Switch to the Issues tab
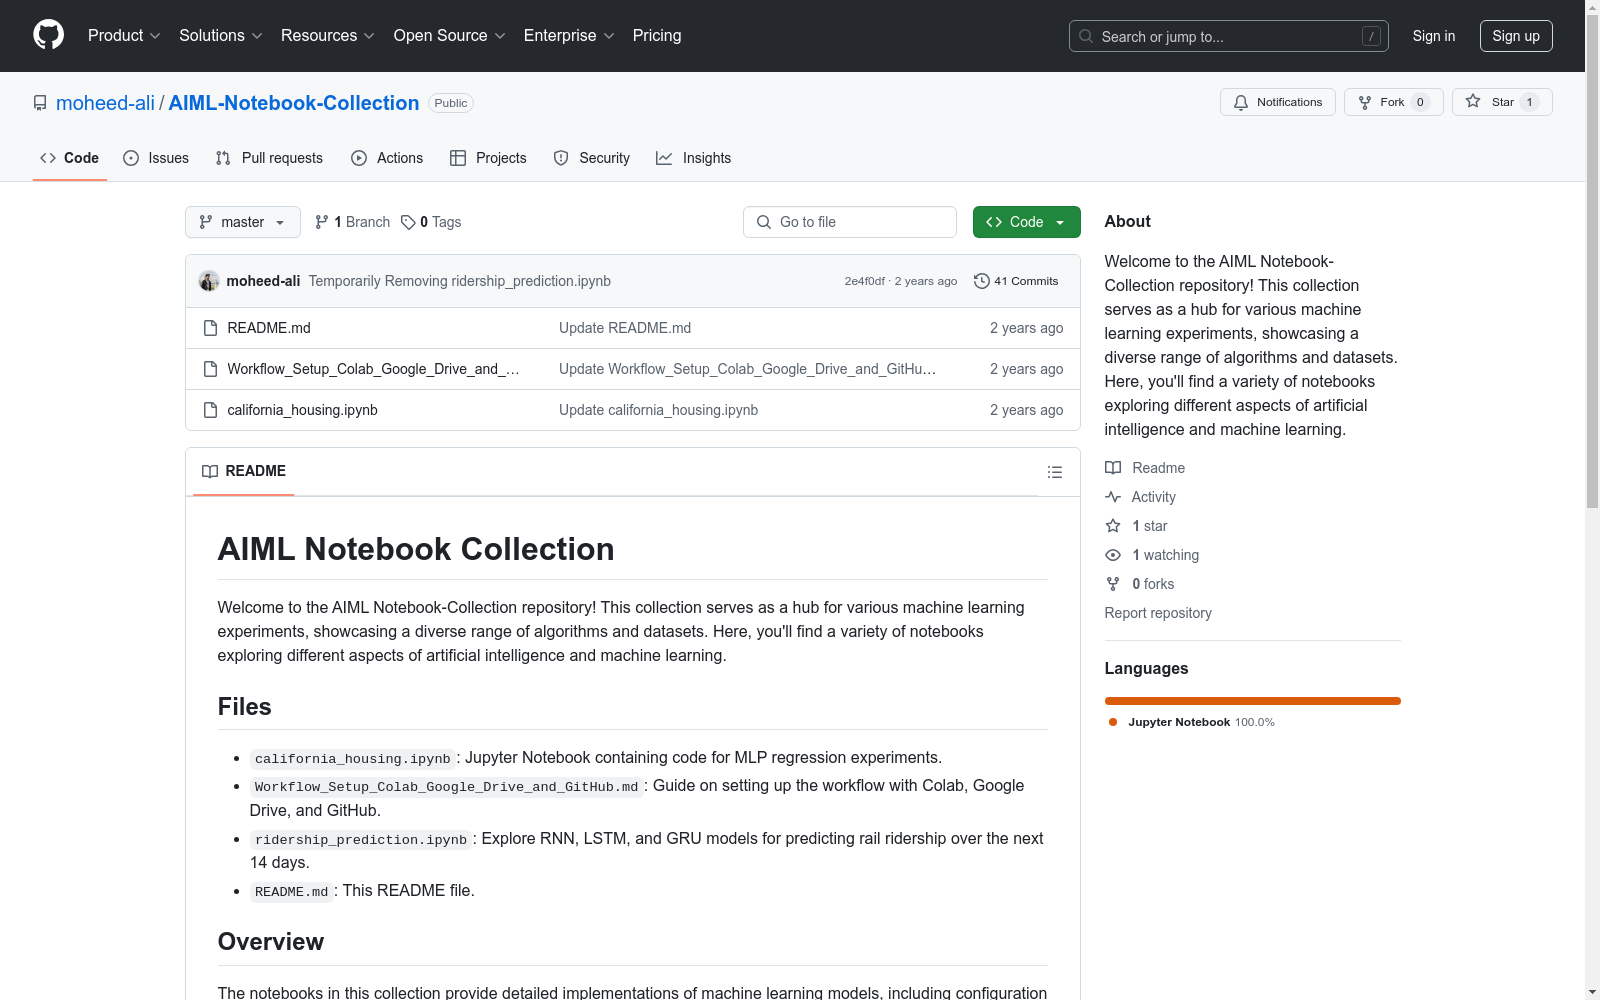This screenshot has height=1000, width=1600. coord(156,158)
